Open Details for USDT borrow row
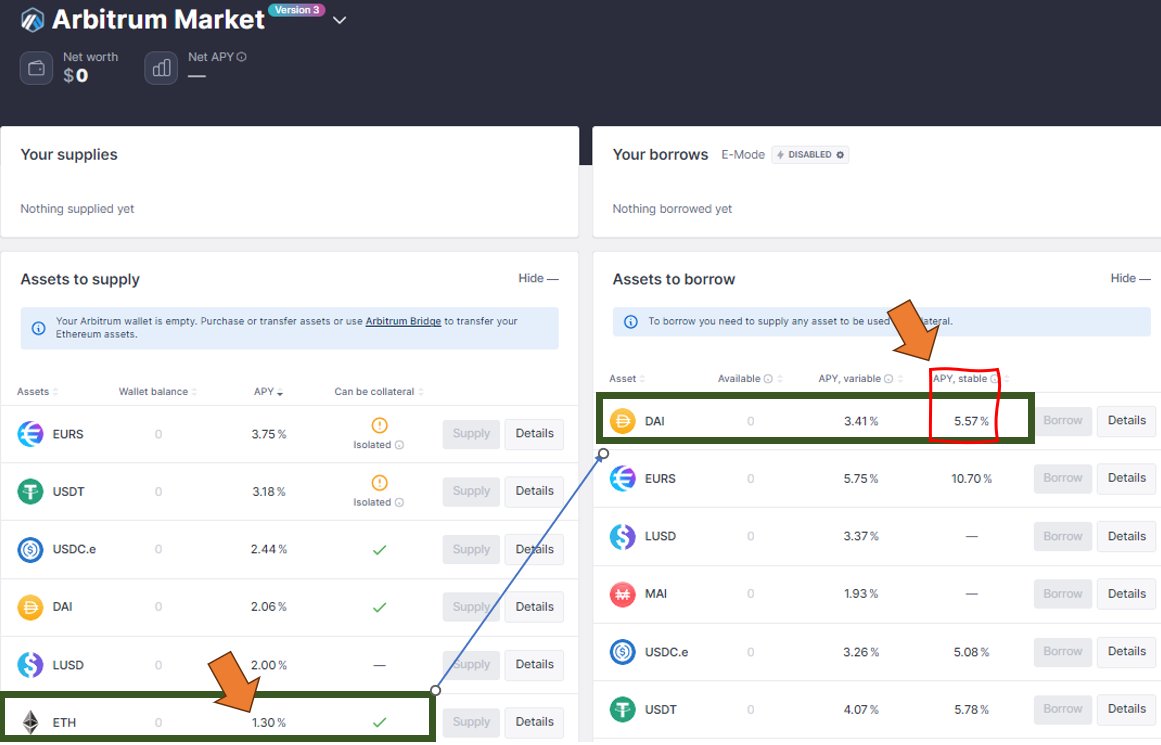The width and height of the screenshot is (1161, 745). pyautogui.click(x=1126, y=709)
